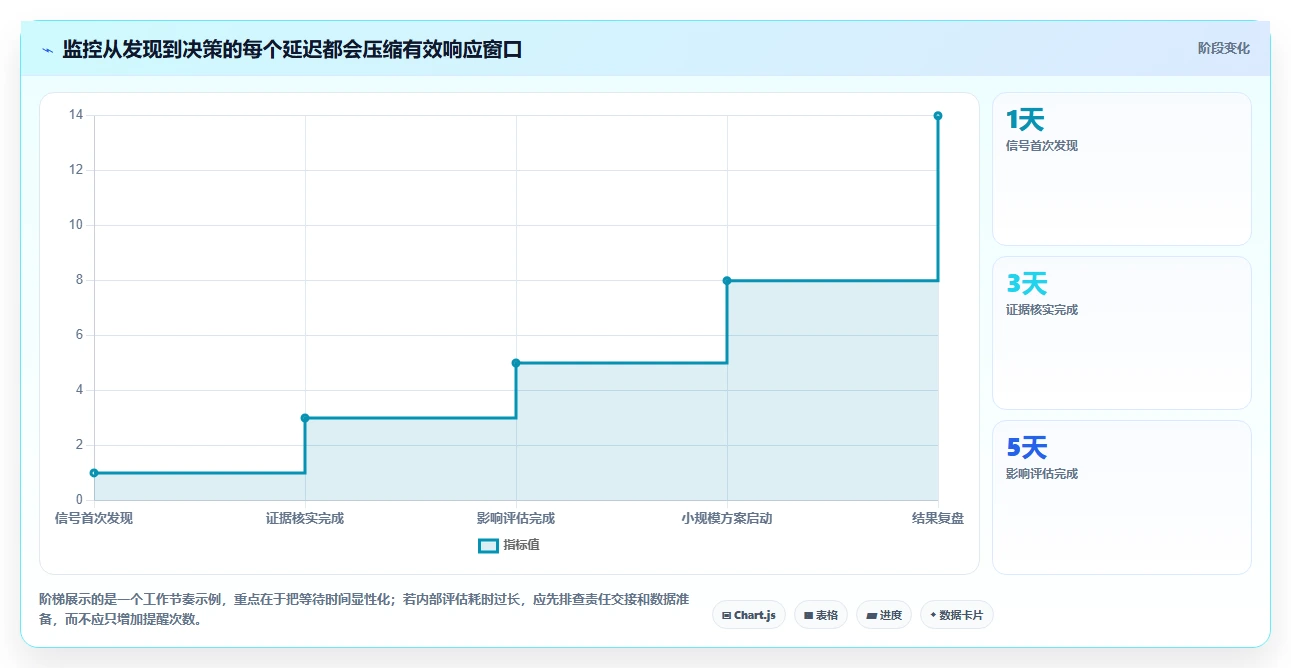Click the 小规模方案启动 x-axis label
The image size is (1291, 668).
coord(727,518)
